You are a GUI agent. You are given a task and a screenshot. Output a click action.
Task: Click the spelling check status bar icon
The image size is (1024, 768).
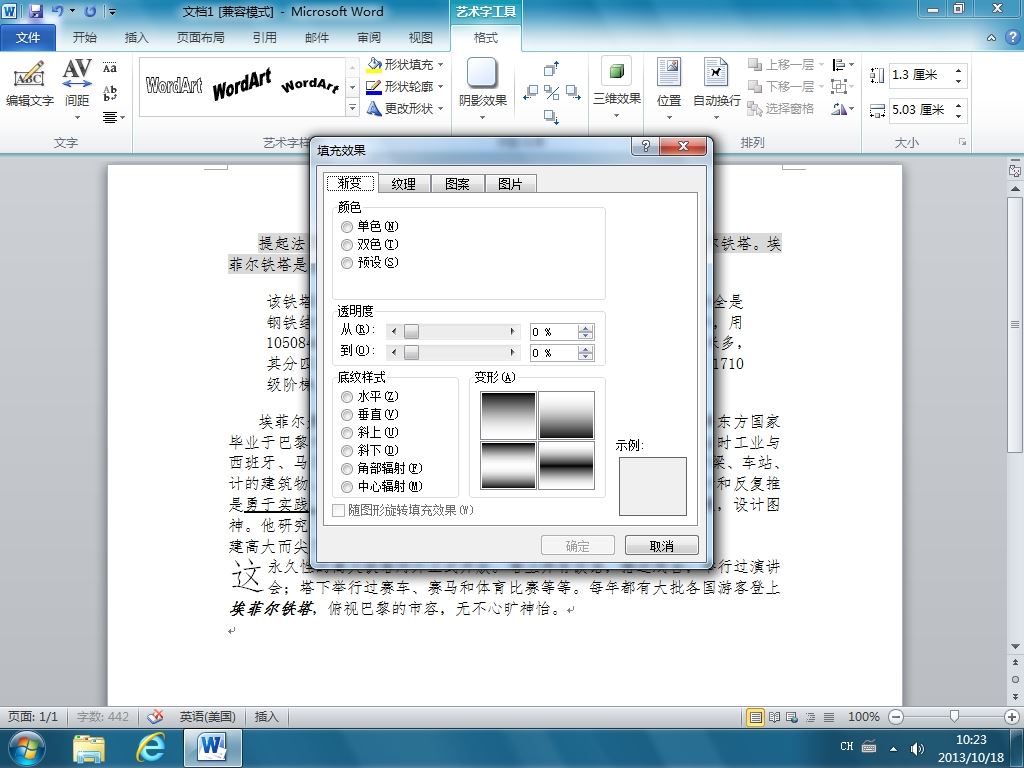click(155, 716)
